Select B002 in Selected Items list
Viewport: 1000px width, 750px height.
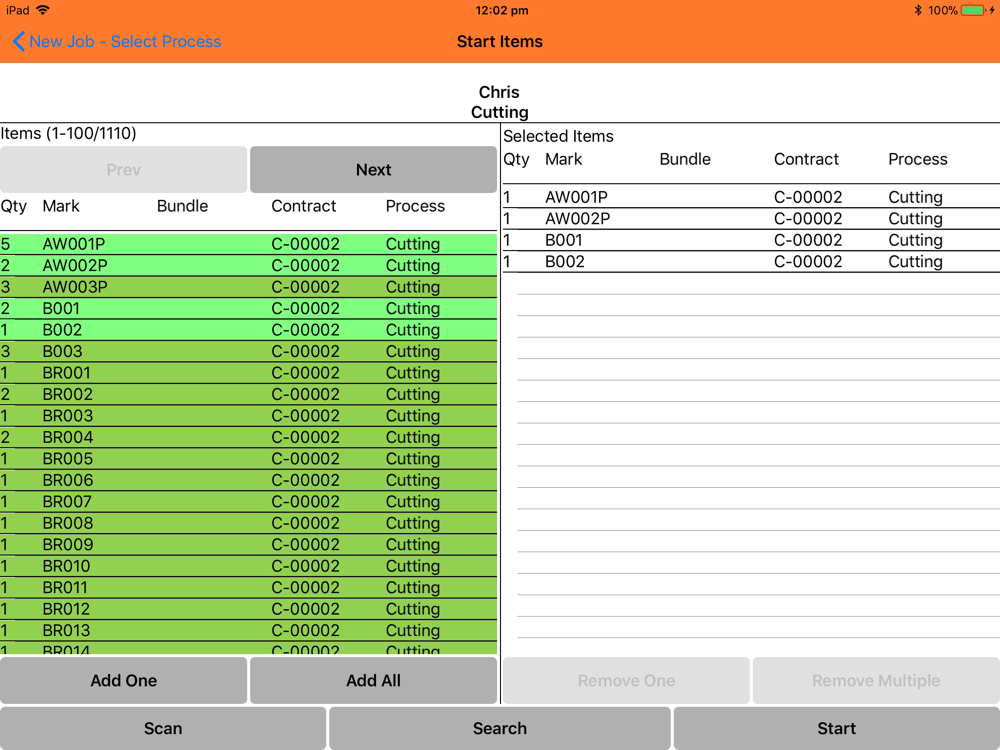(x=751, y=262)
